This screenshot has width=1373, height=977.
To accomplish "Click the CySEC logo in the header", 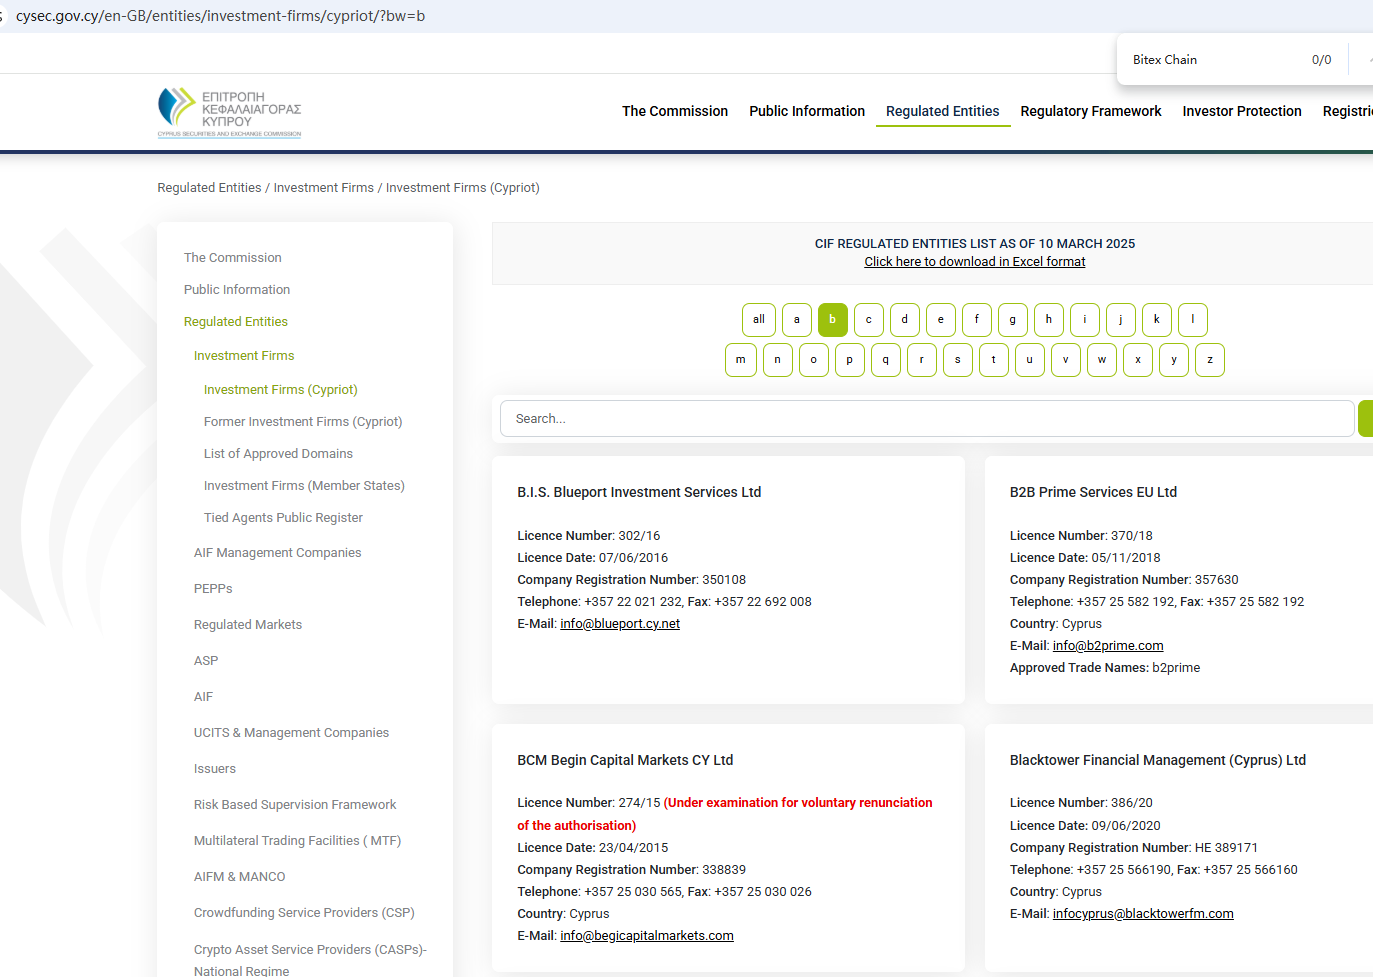I will click(x=229, y=112).
